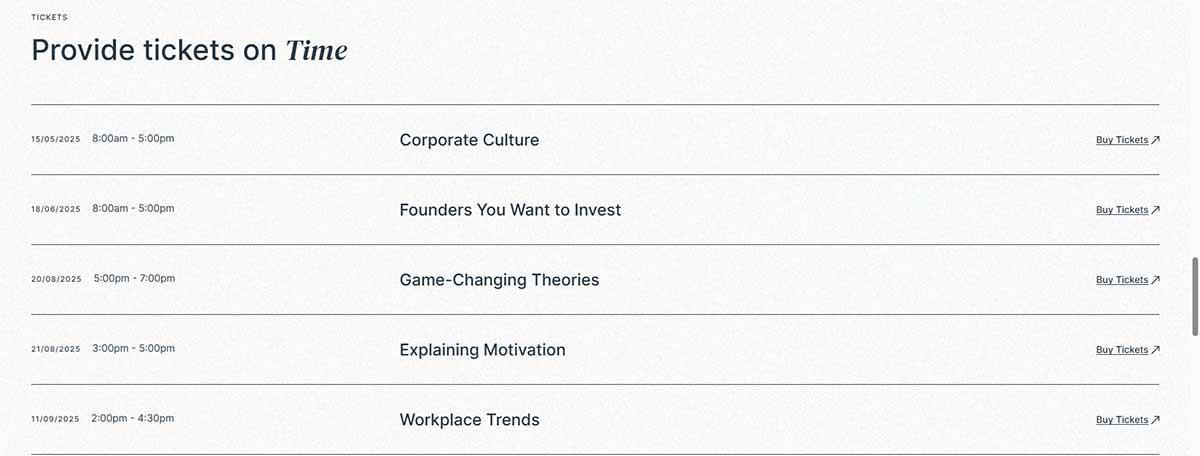Image resolution: width=1200 pixels, height=456 pixels.
Task: Buy Tickets for Workplace Trends
Action: coord(1122,420)
